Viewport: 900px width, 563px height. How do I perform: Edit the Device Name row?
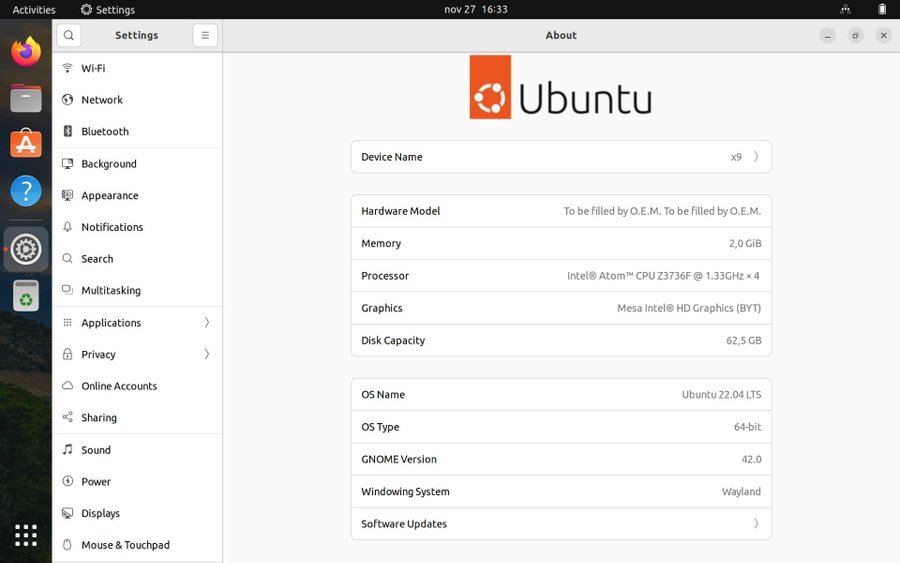[561, 157]
